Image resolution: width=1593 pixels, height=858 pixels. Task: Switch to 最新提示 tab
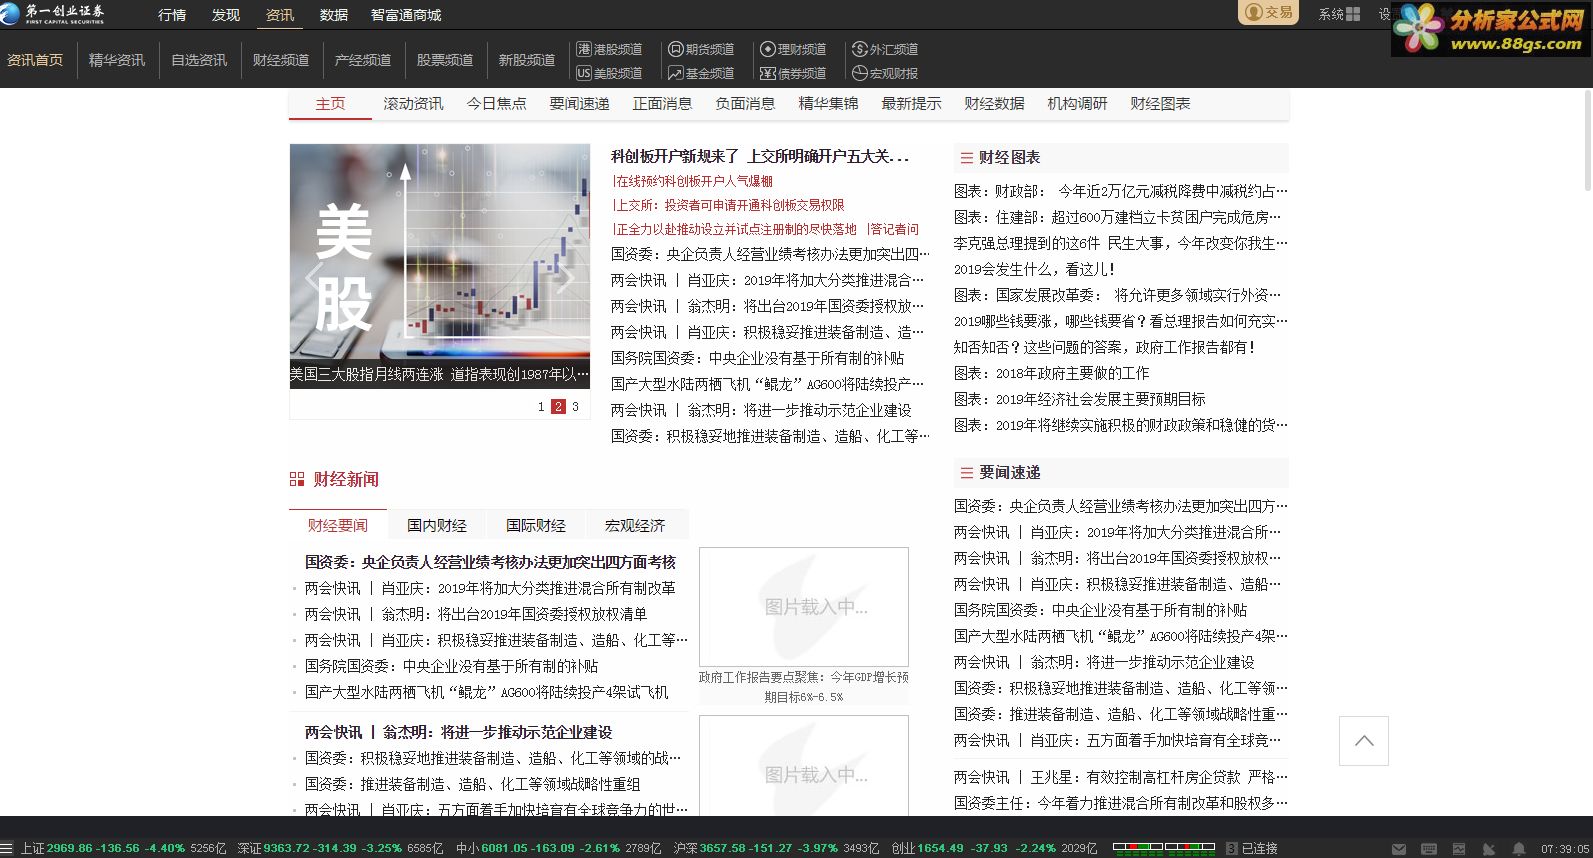coord(911,104)
